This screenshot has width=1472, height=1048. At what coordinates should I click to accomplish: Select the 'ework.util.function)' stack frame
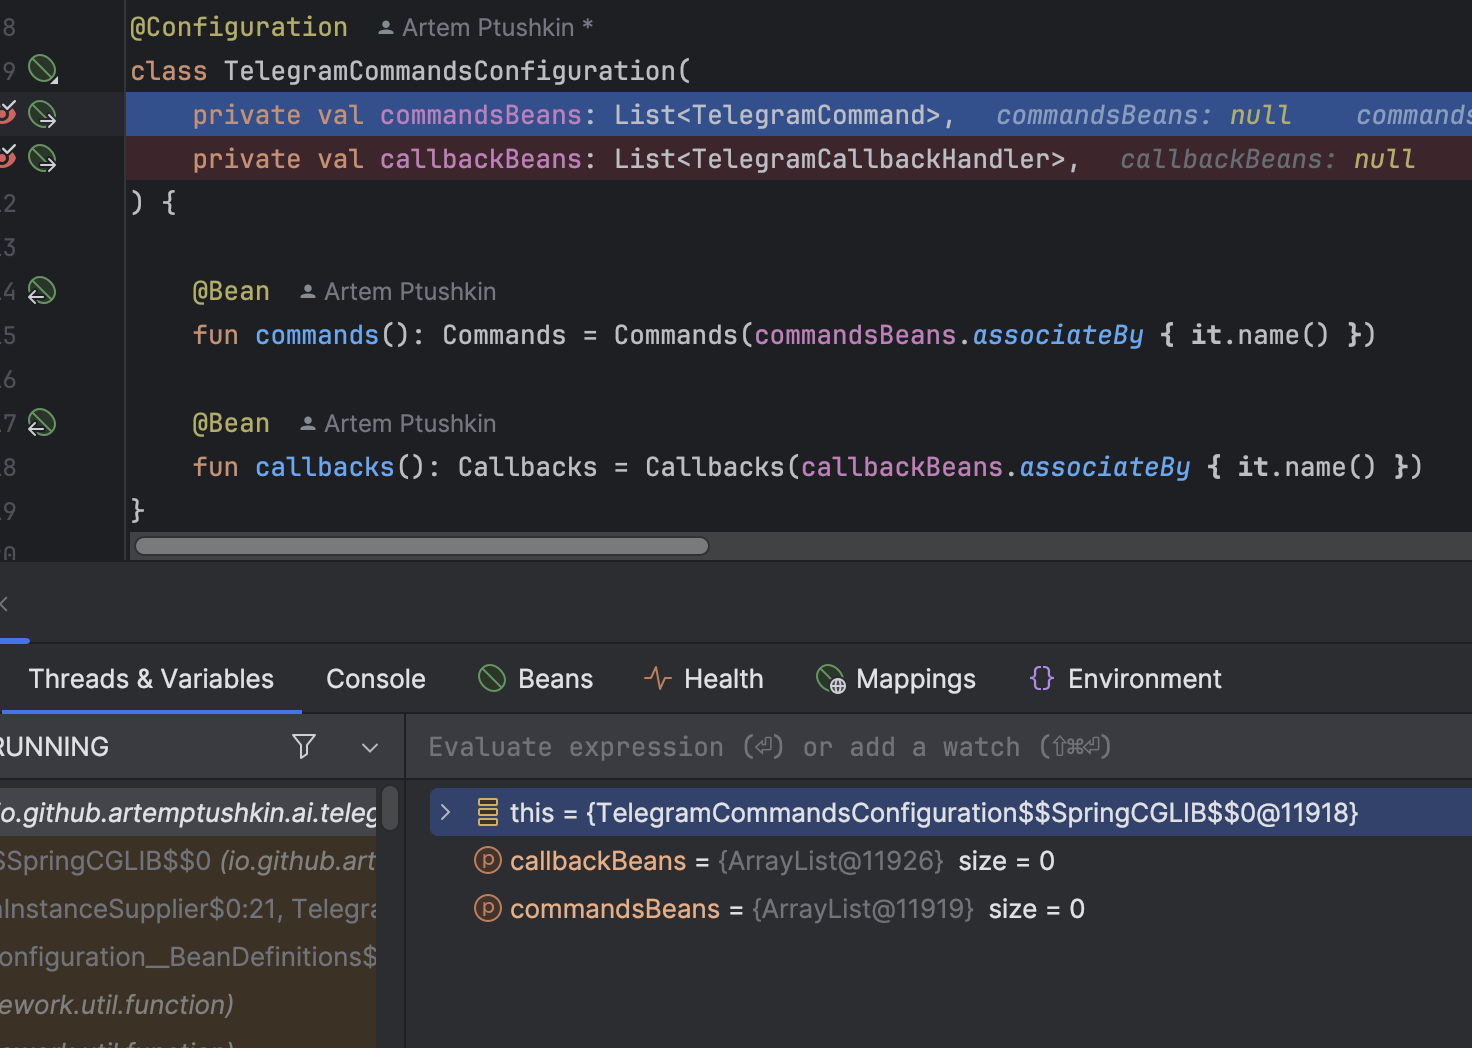pyautogui.click(x=188, y=1005)
